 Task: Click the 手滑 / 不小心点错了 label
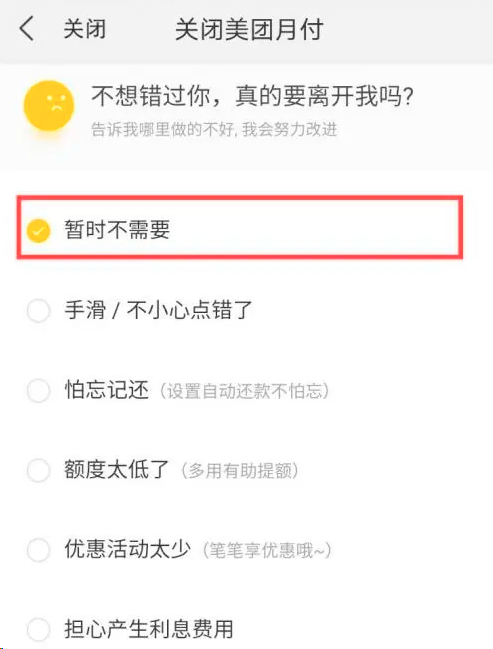[x=159, y=310]
